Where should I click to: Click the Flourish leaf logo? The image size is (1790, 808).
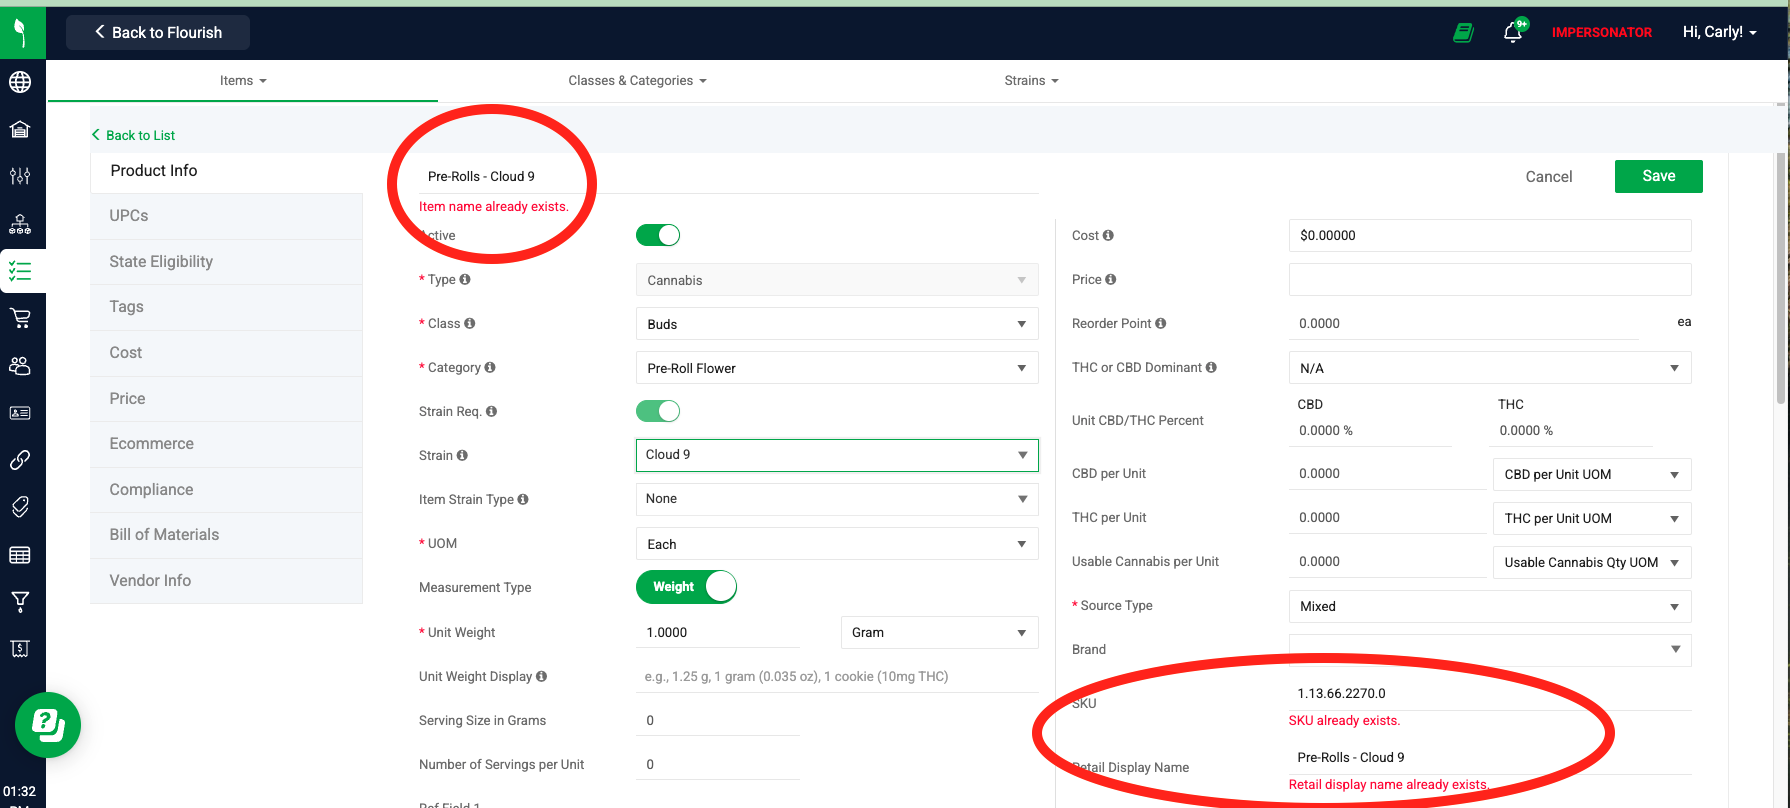pos(20,33)
